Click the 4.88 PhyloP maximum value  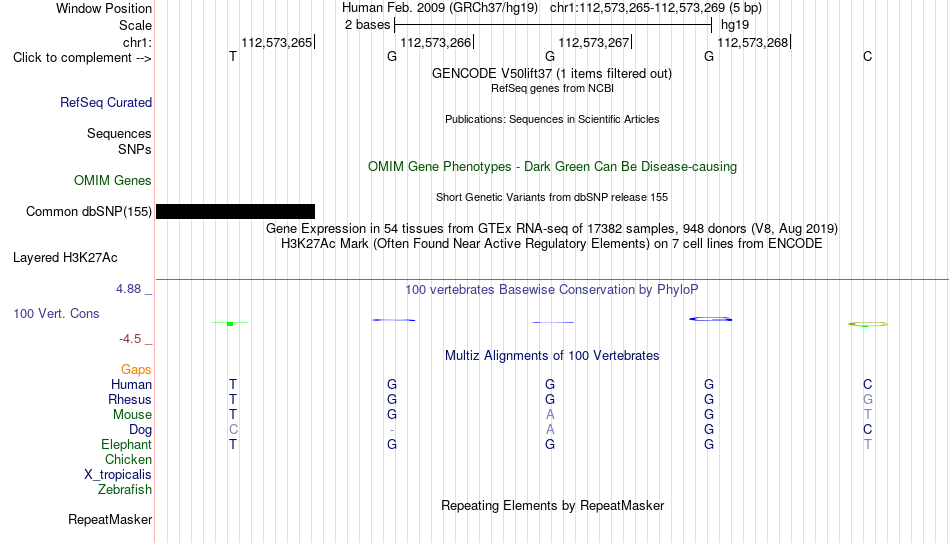pyautogui.click(x=128, y=289)
